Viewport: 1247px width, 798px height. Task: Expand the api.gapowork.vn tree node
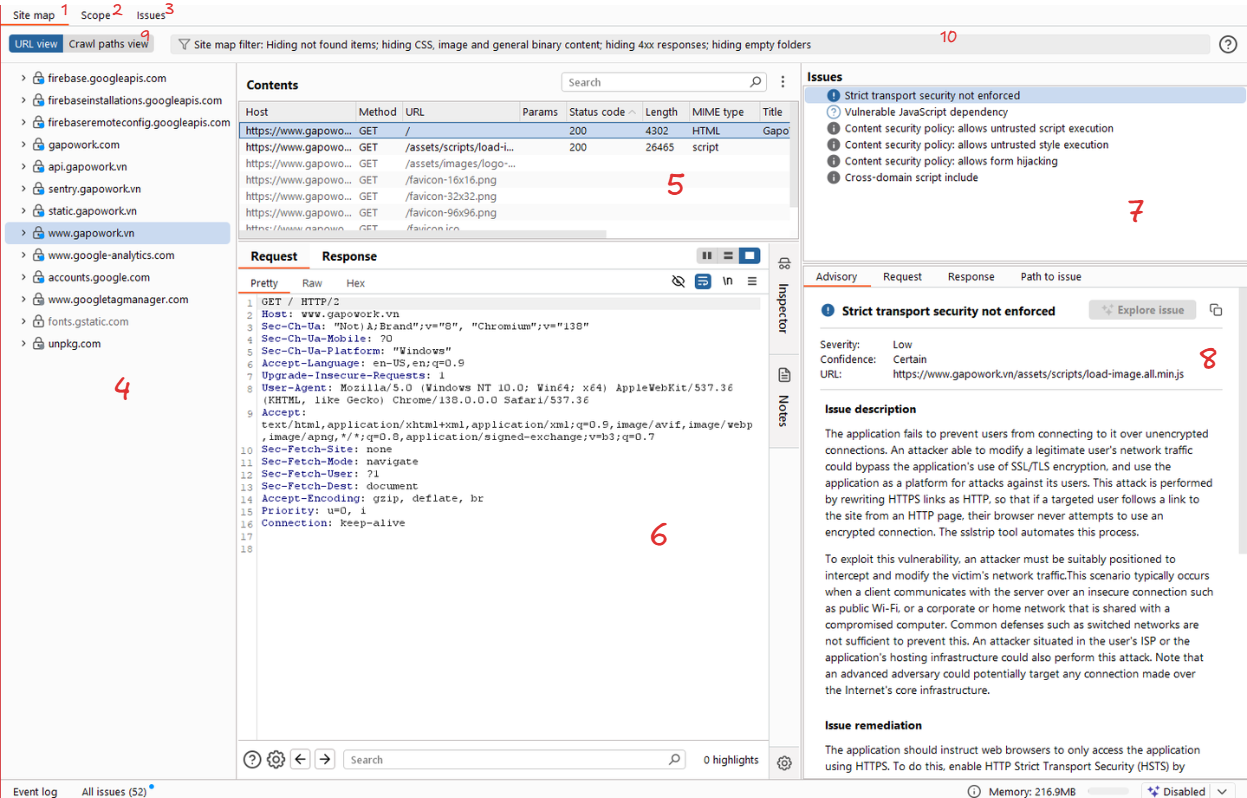click(24, 167)
